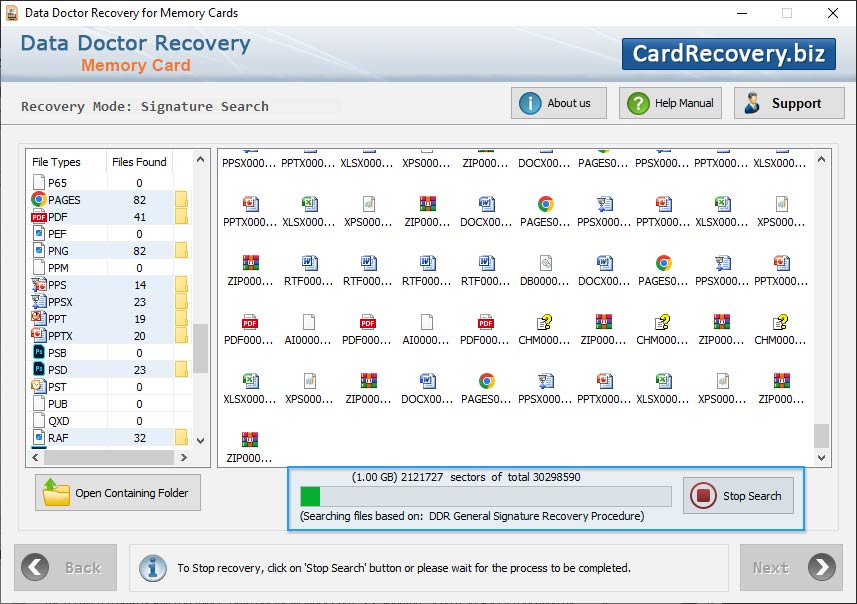Click file type list scroll down arrow
The height and width of the screenshot is (604, 857).
point(200,441)
